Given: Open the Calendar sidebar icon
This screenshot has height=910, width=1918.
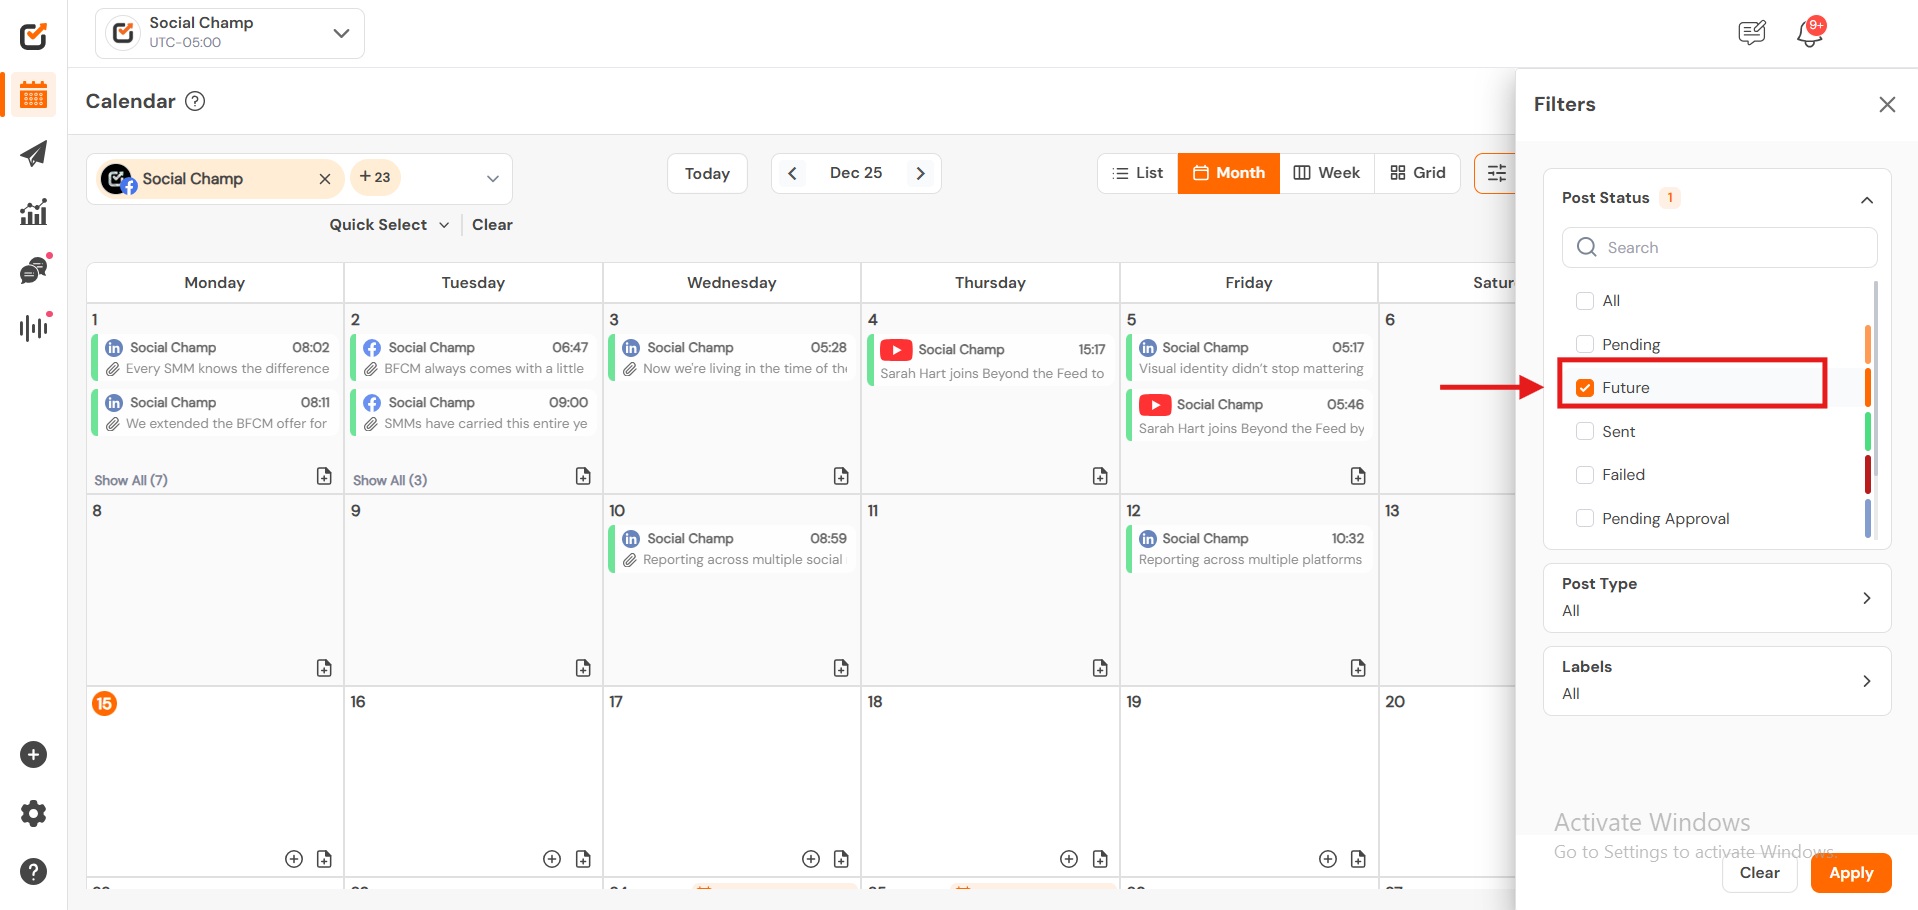Looking at the screenshot, I should [33, 96].
